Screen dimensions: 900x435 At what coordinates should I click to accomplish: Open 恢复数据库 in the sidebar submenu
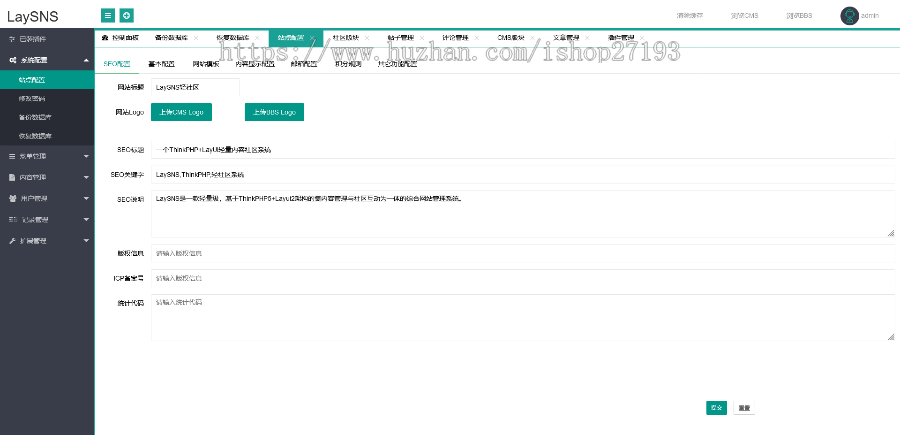[47, 137]
